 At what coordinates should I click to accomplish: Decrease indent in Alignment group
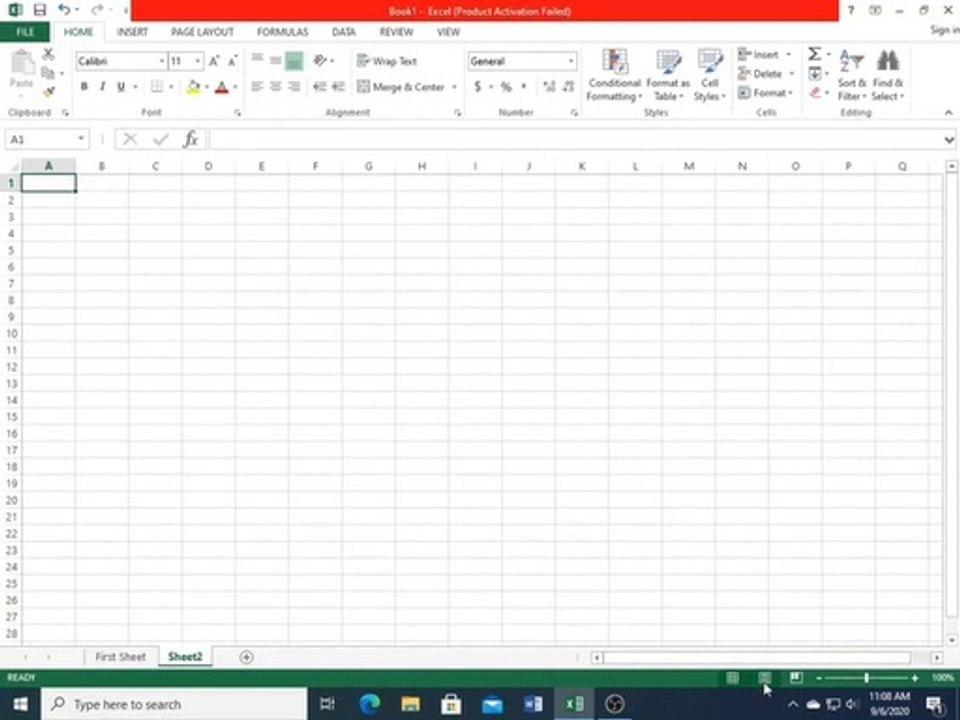[320, 86]
